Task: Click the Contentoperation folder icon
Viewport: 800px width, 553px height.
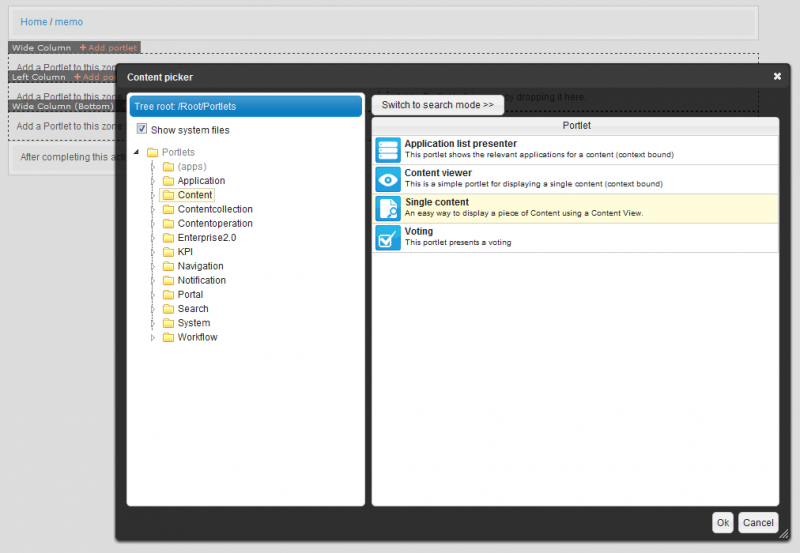Action: [168, 223]
